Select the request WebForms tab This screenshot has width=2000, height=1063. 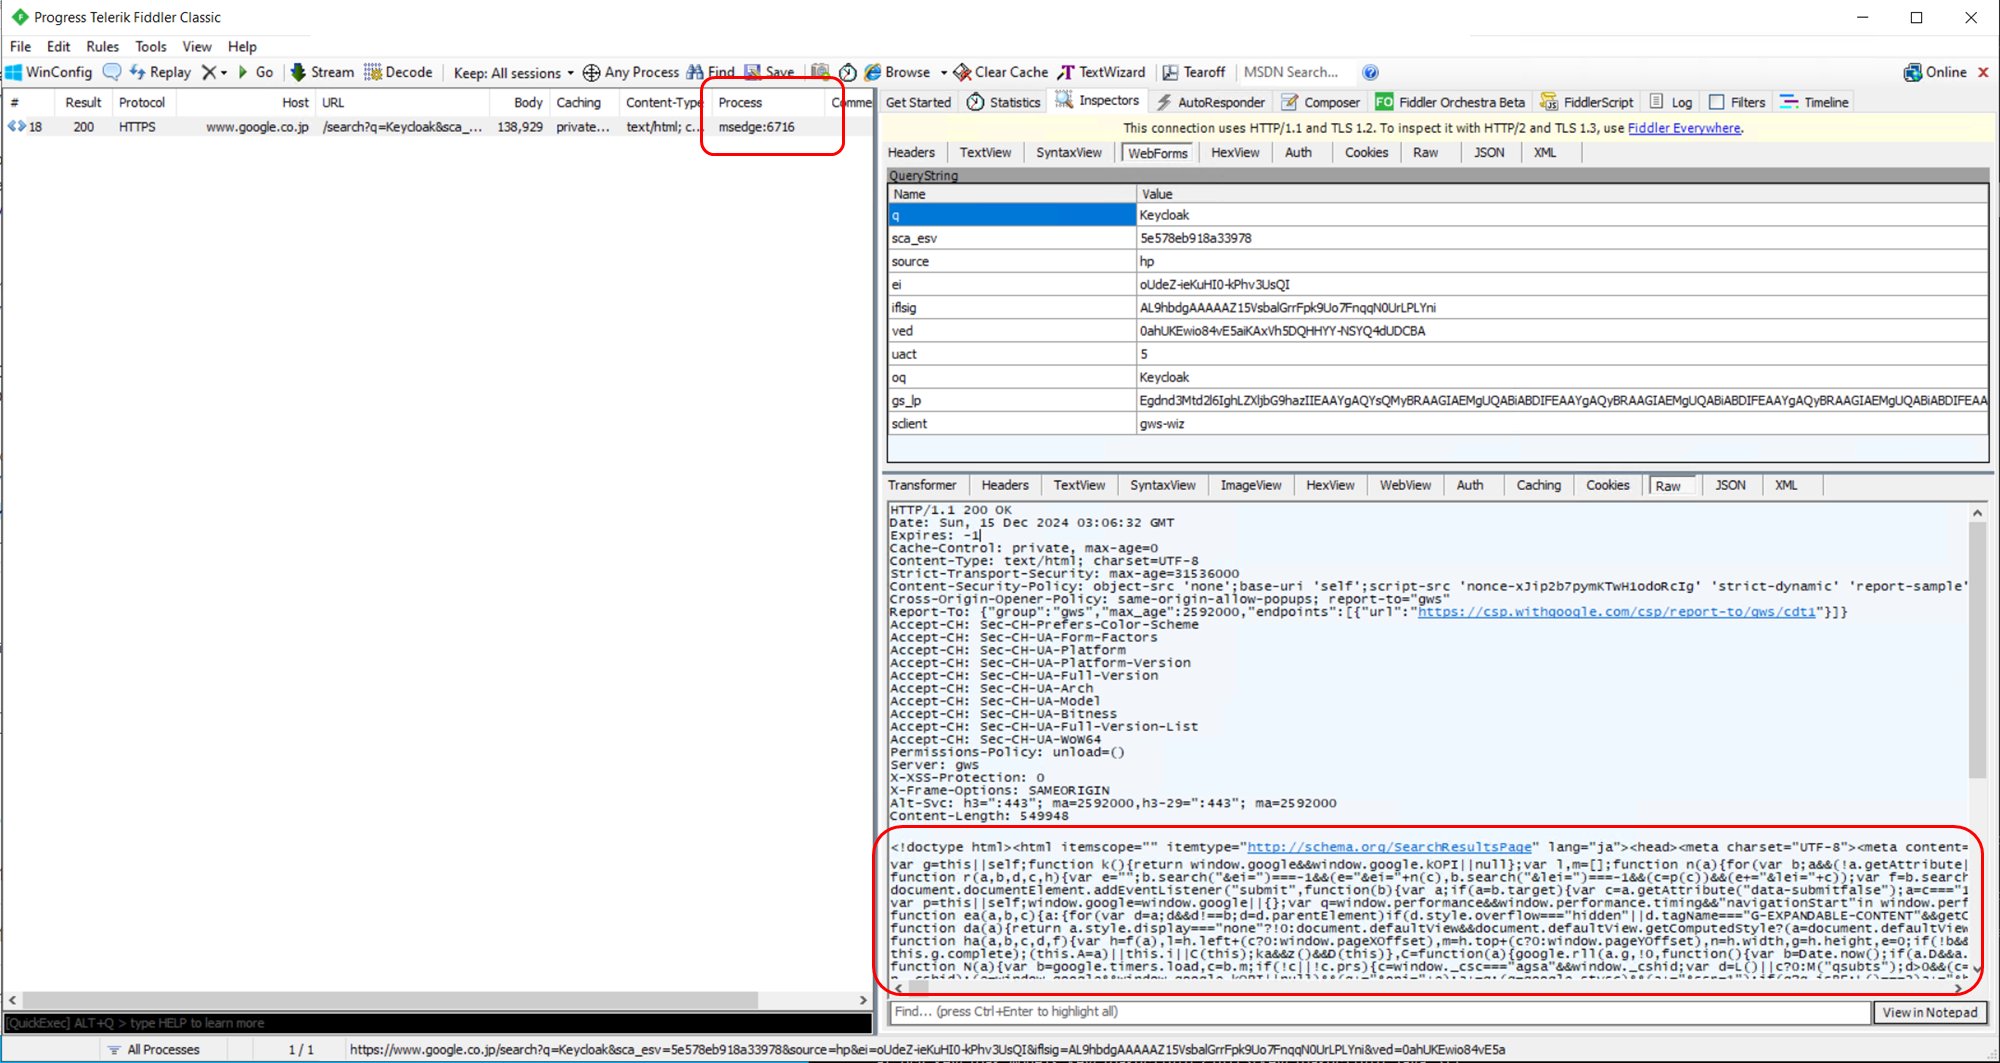tap(1158, 152)
